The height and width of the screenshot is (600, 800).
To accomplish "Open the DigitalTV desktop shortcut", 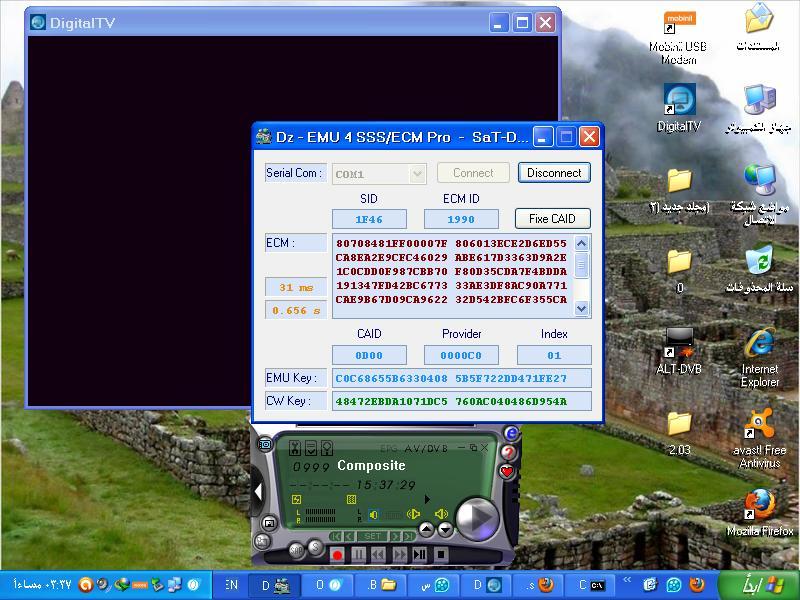I will [x=679, y=108].
